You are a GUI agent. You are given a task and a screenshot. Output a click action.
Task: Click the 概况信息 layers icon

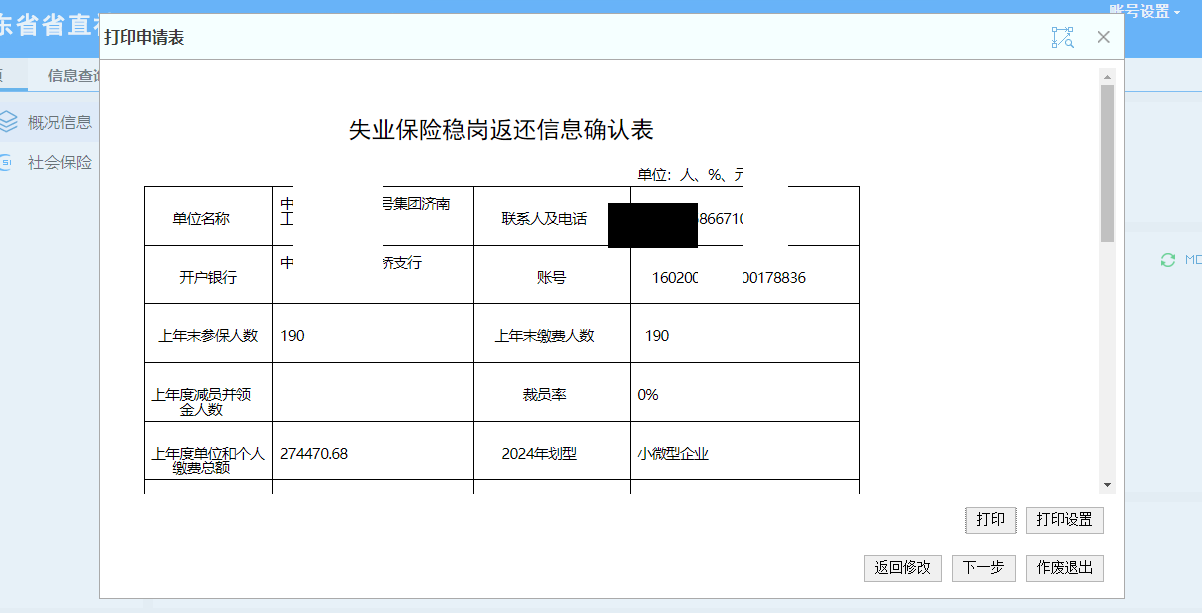click(x=9, y=122)
